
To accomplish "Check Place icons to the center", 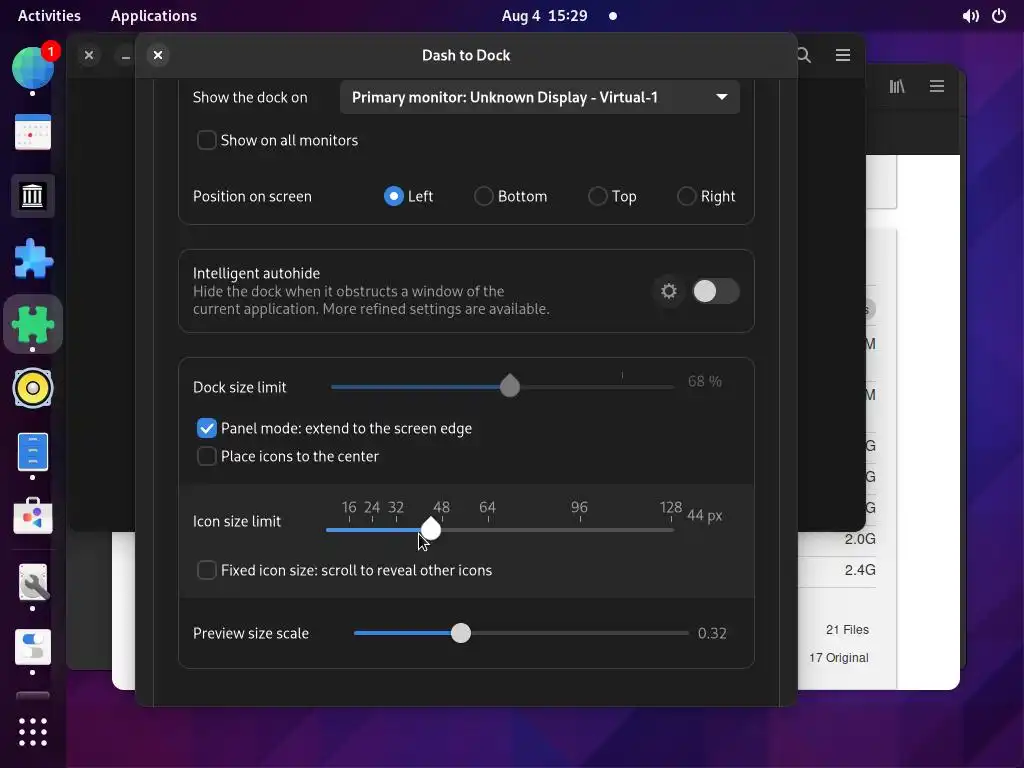I will coord(207,456).
